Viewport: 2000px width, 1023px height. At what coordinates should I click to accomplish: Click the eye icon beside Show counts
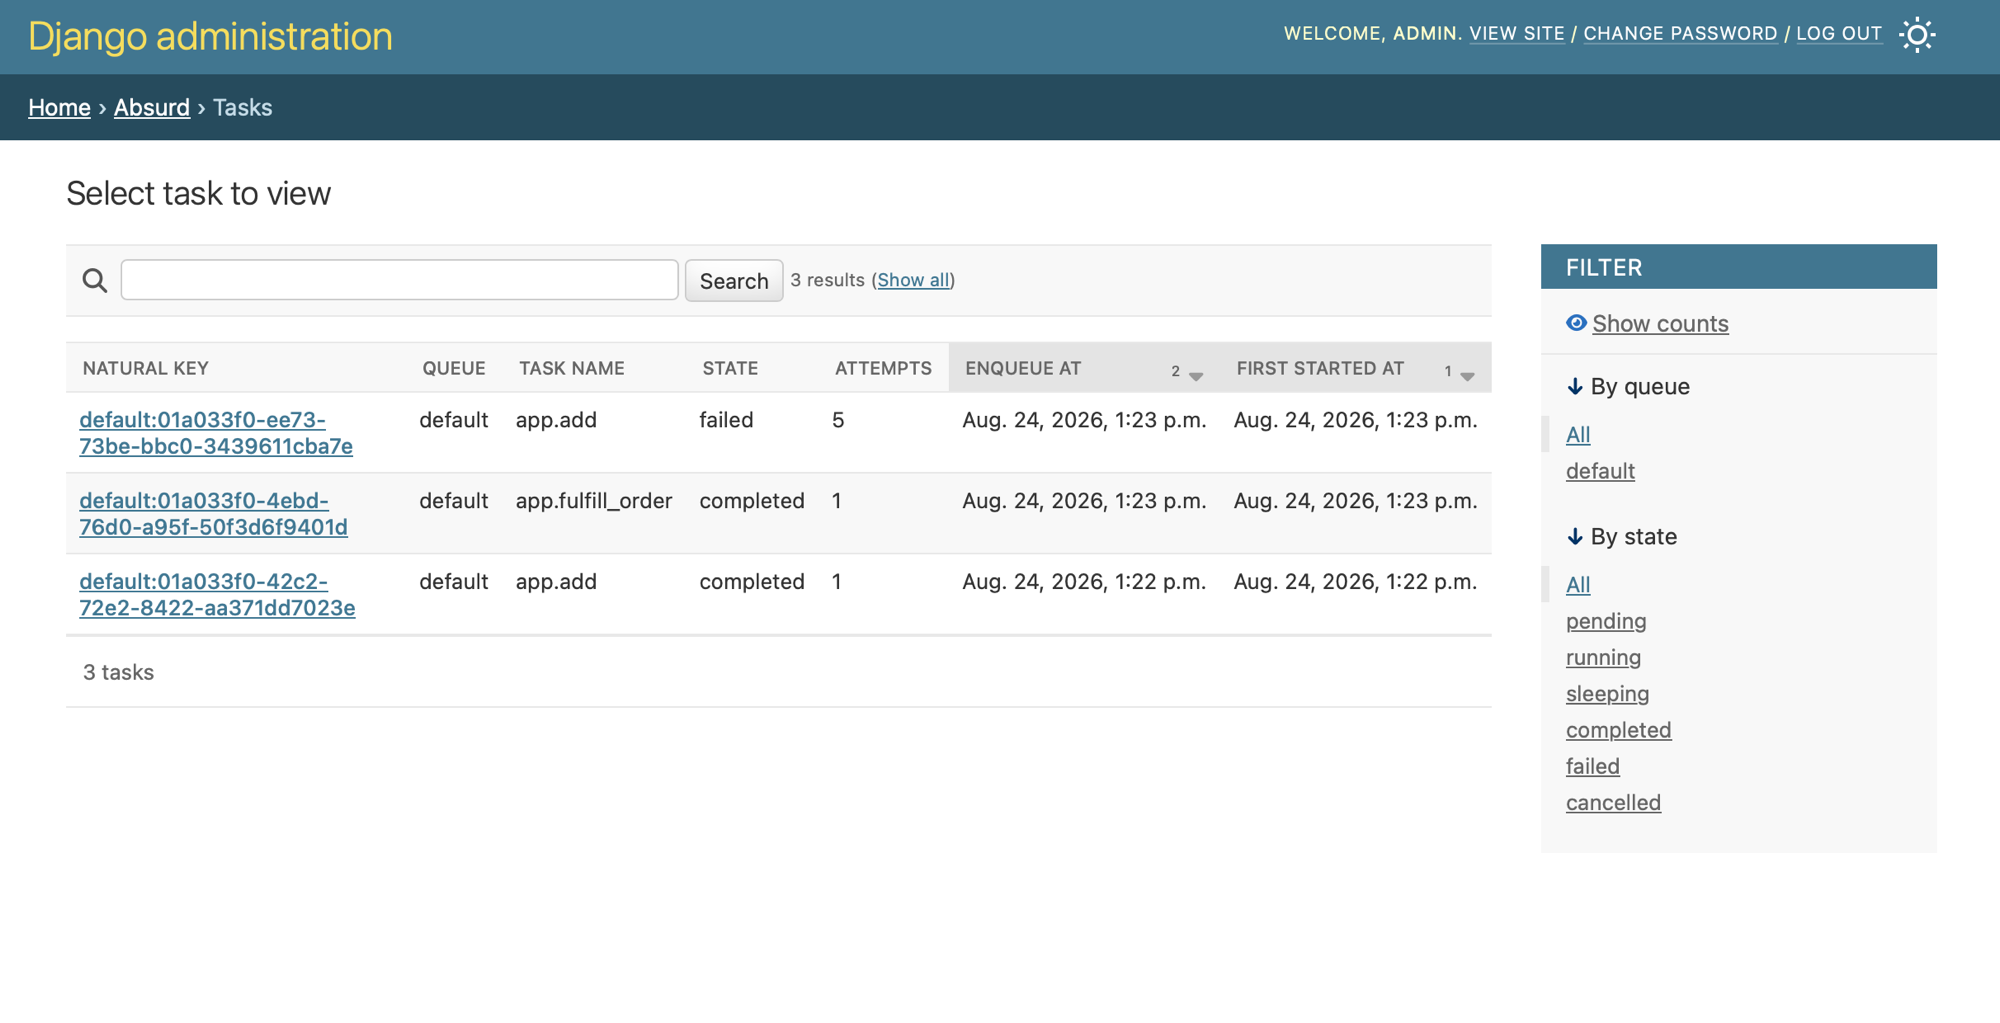click(x=1576, y=323)
